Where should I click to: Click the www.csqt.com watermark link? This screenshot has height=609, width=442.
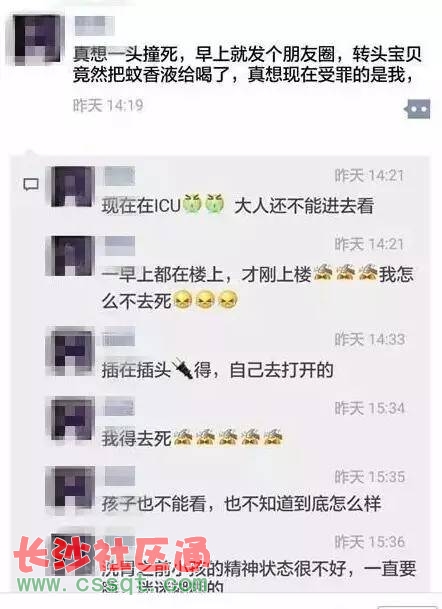tap(113, 583)
